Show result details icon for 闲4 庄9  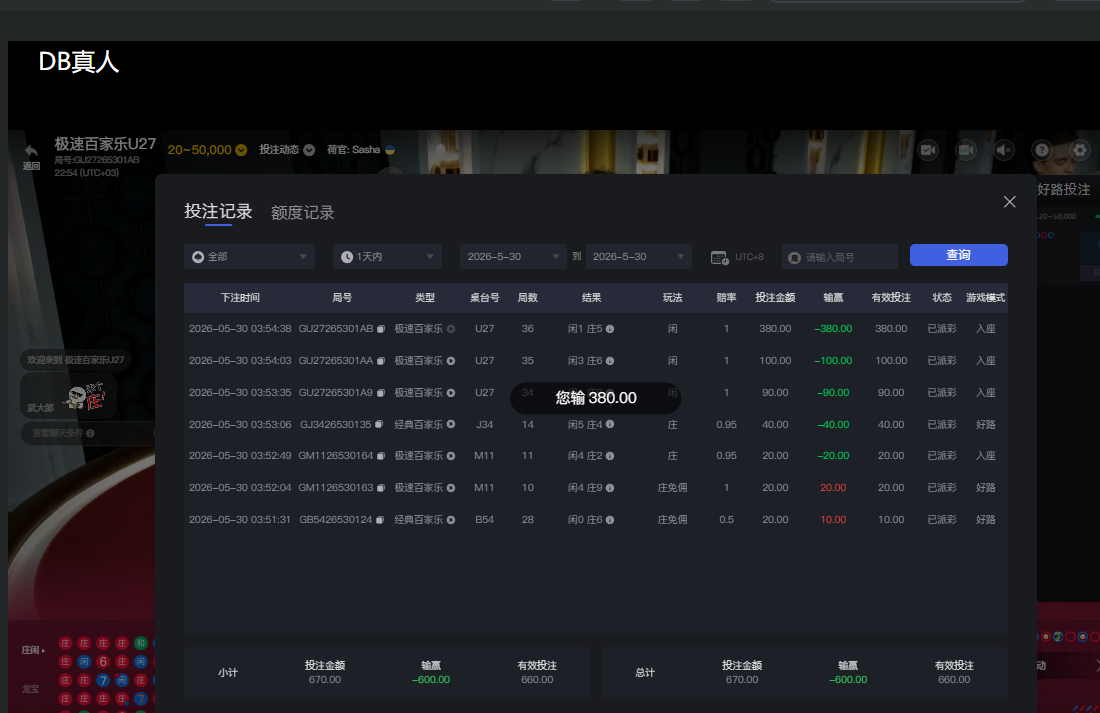coord(610,488)
